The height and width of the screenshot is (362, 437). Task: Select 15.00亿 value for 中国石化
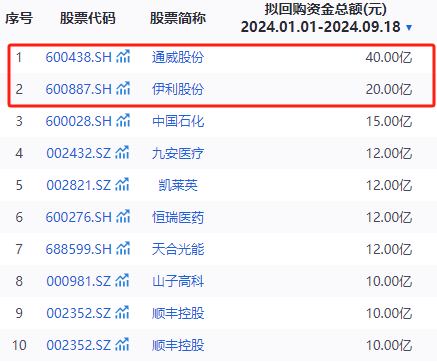[389, 121]
